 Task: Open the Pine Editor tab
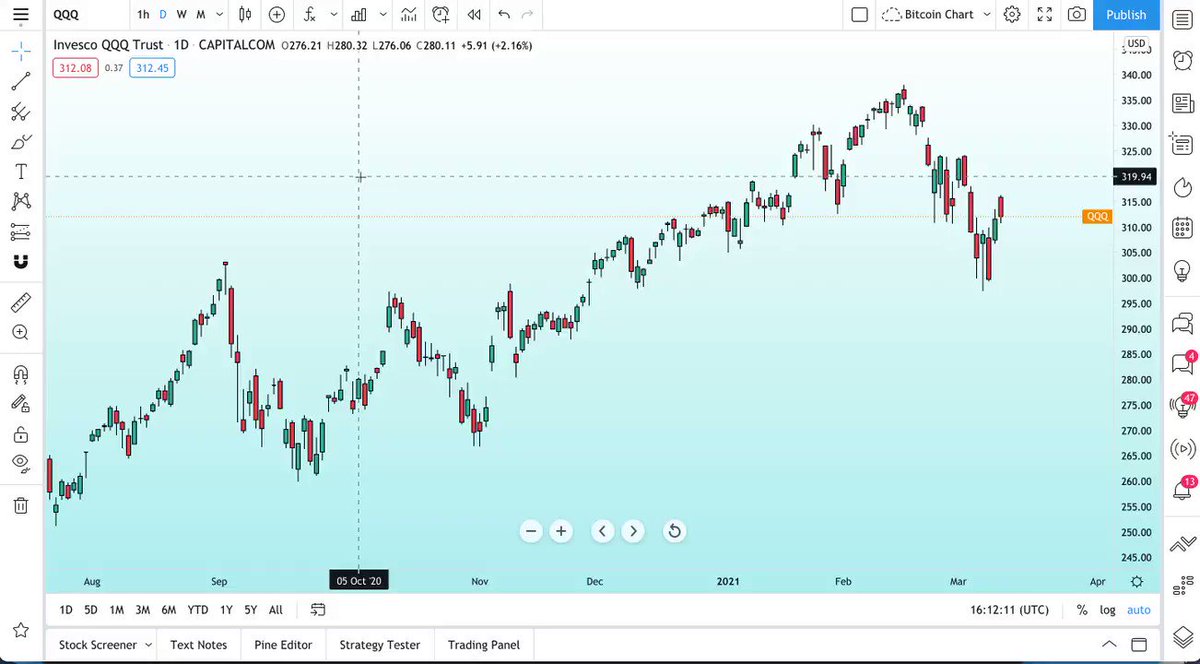(x=283, y=645)
